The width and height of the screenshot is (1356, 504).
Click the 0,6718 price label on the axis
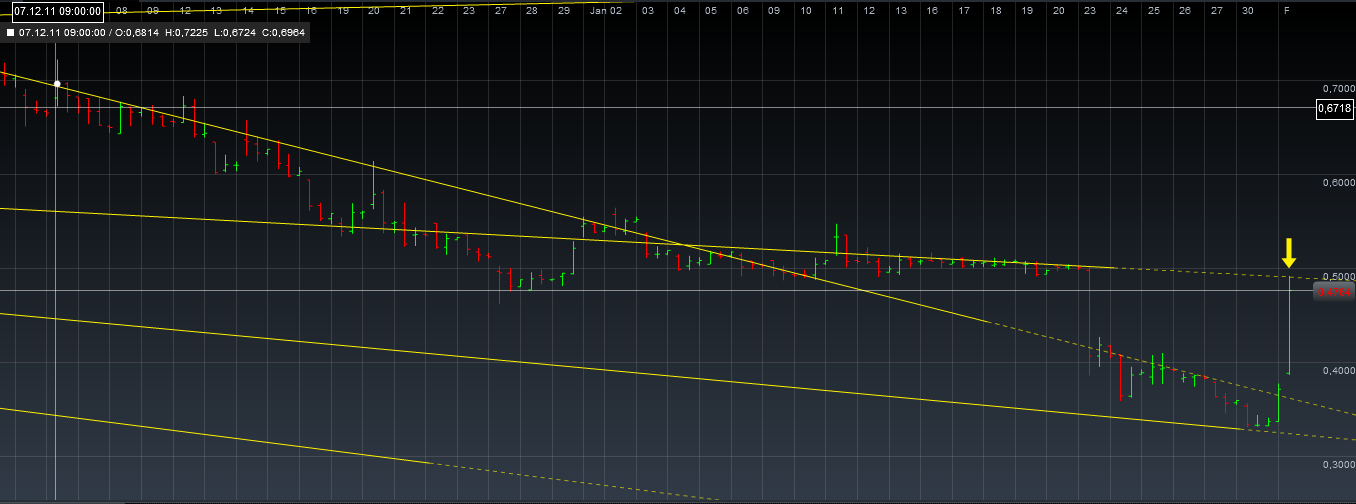pos(1334,108)
